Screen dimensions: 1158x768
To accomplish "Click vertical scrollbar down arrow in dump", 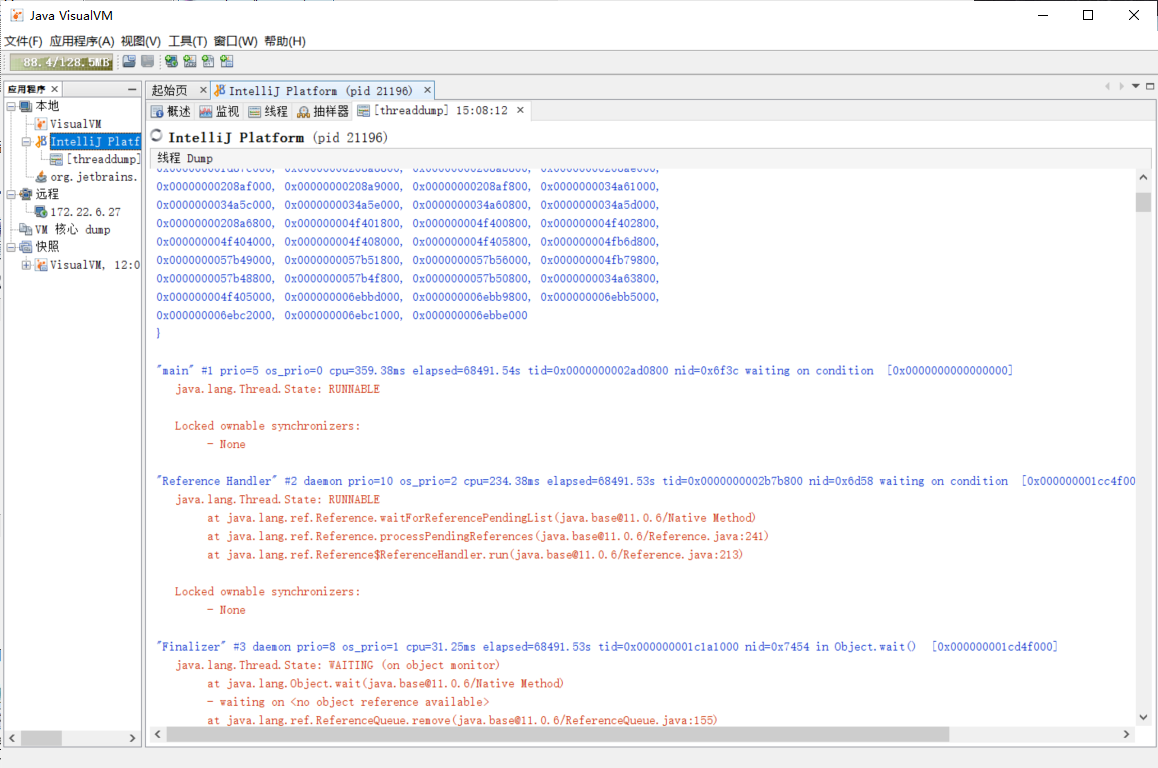I will 1143,717.
